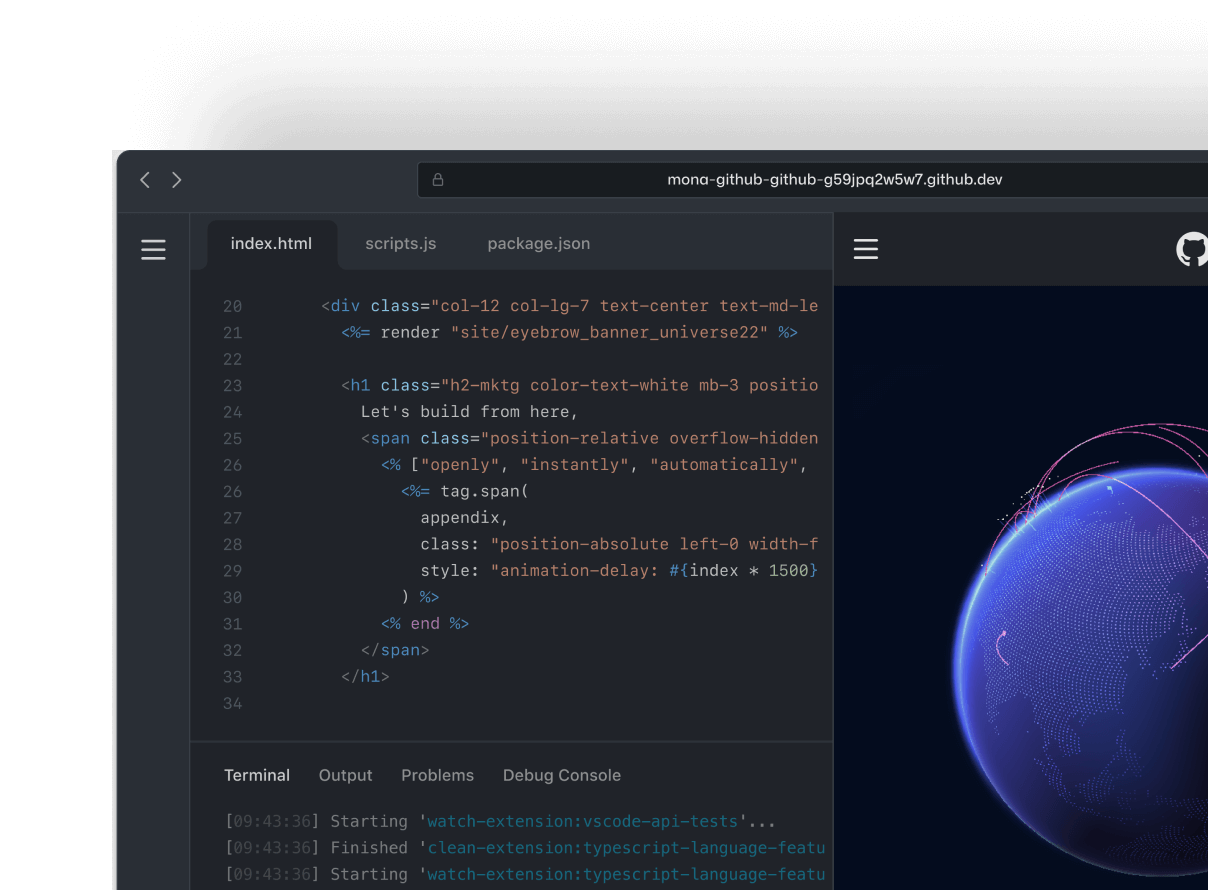Click the lock icon in address bar
This screenshot has height=890, width=1208.
pos(438,180)
